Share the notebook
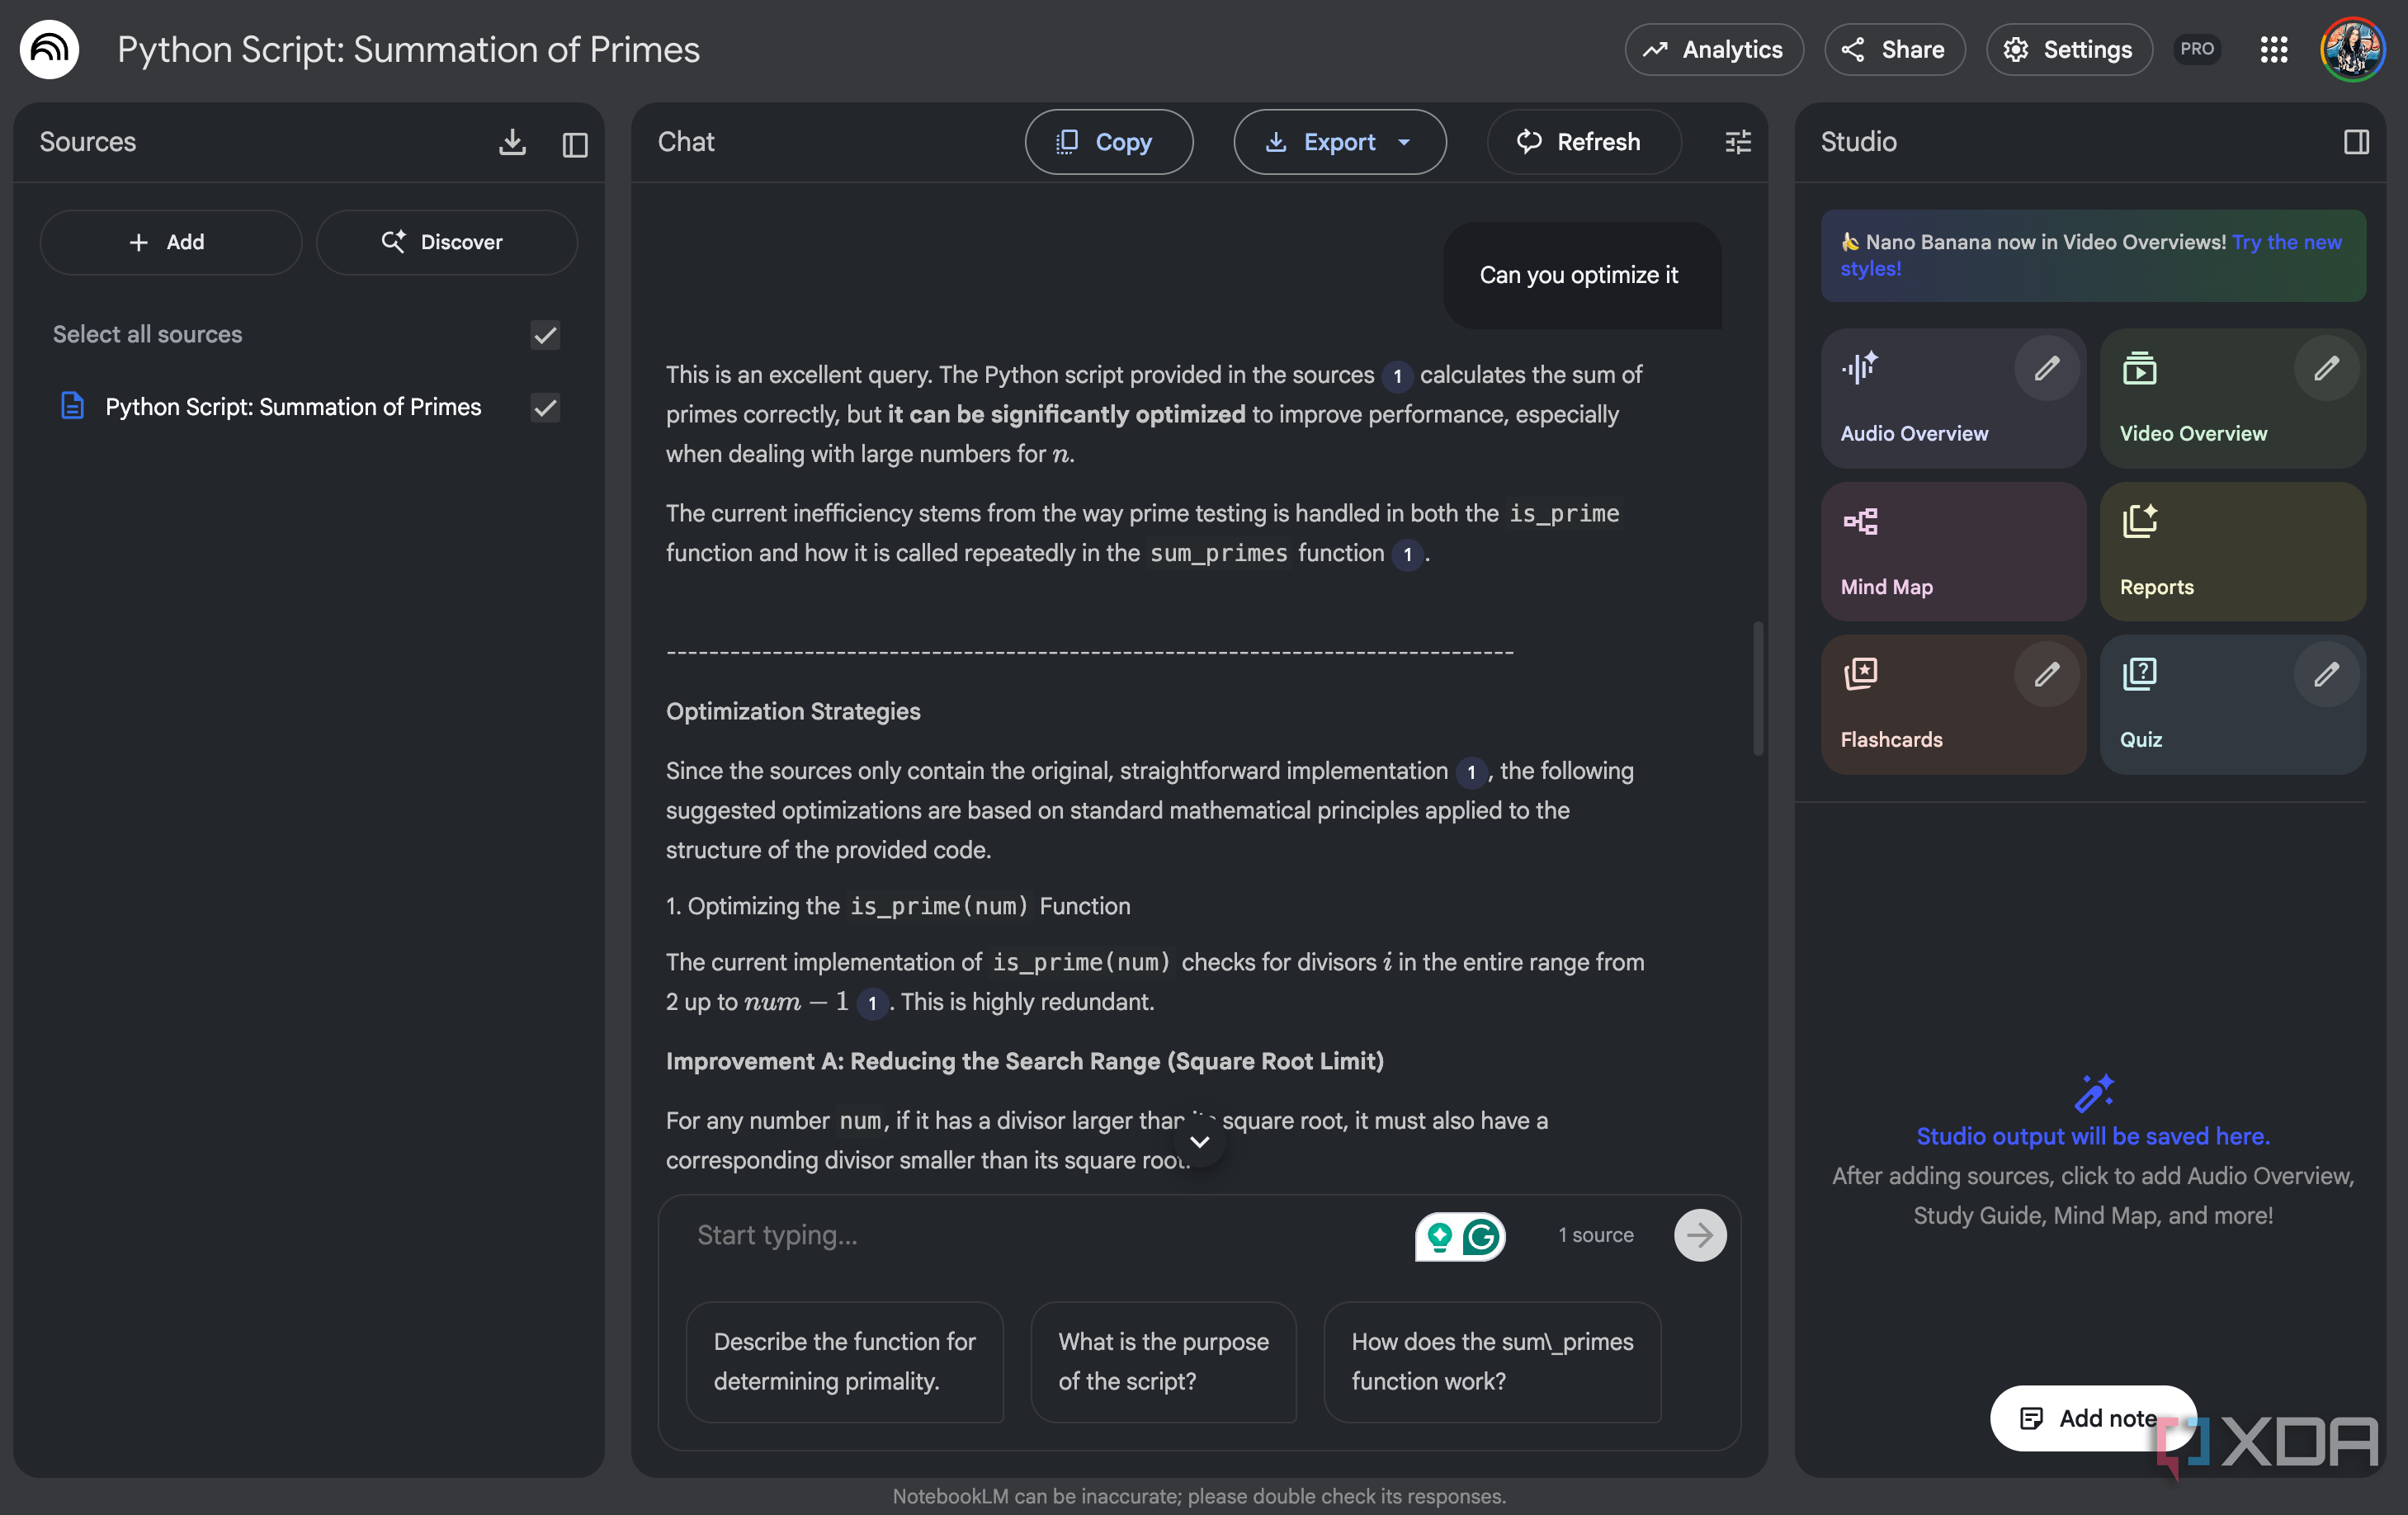 pyautogui.click(x=1894, y=49)
